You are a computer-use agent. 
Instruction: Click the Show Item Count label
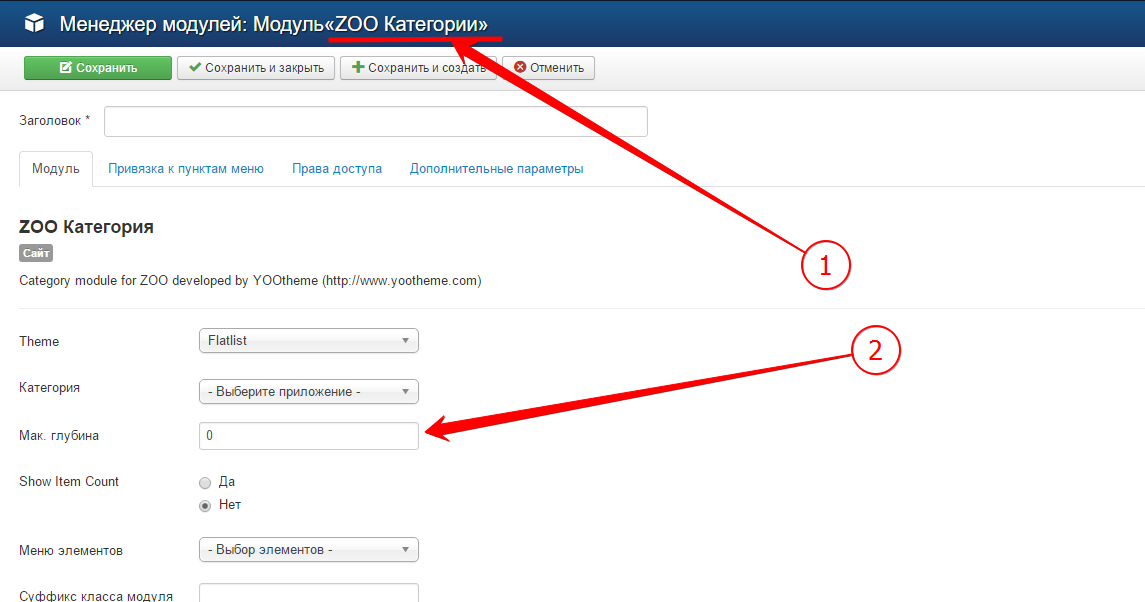(69, 481)
